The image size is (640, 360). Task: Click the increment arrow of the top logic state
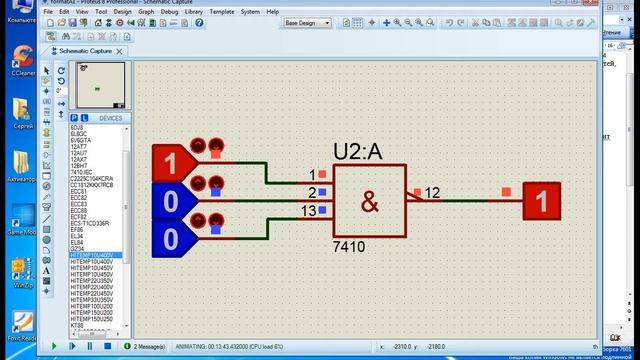tap(198, 145)
